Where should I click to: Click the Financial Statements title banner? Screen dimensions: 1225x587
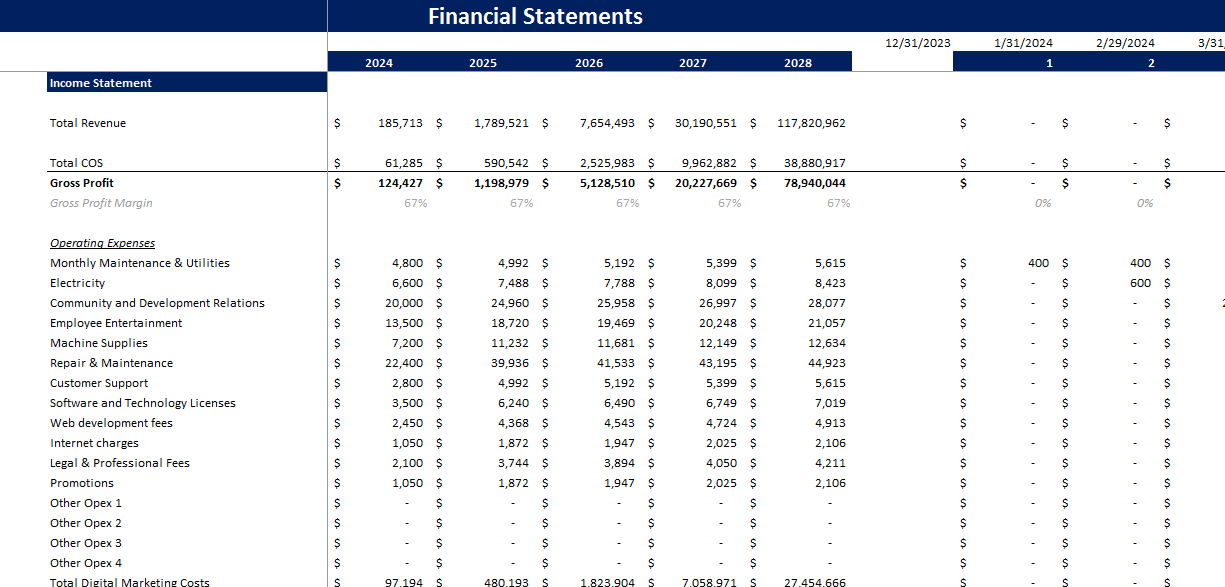click(535, 16)
